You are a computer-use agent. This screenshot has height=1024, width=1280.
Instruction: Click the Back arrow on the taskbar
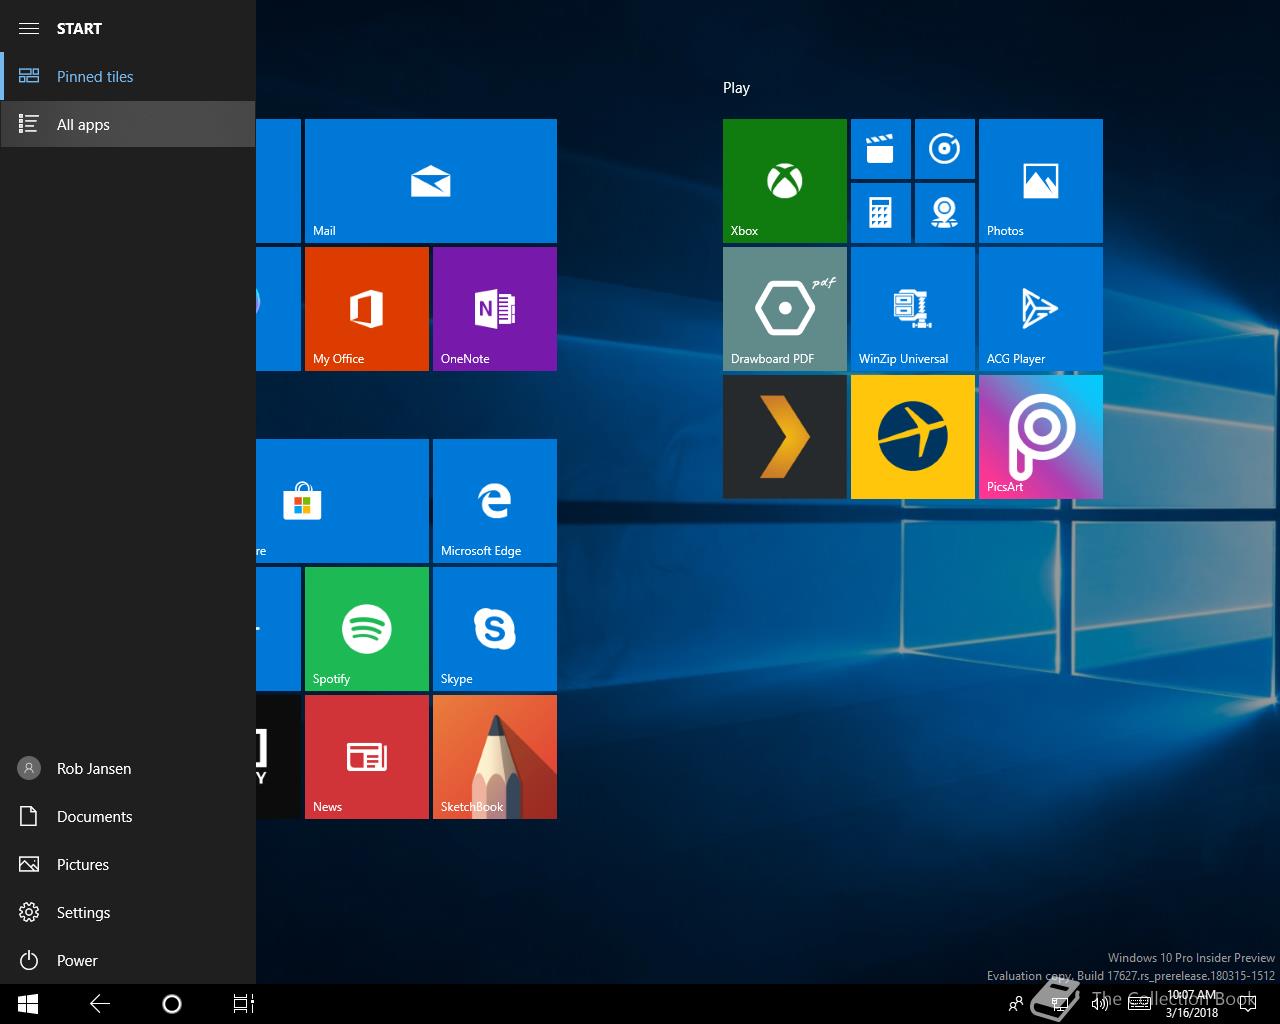100,1004
